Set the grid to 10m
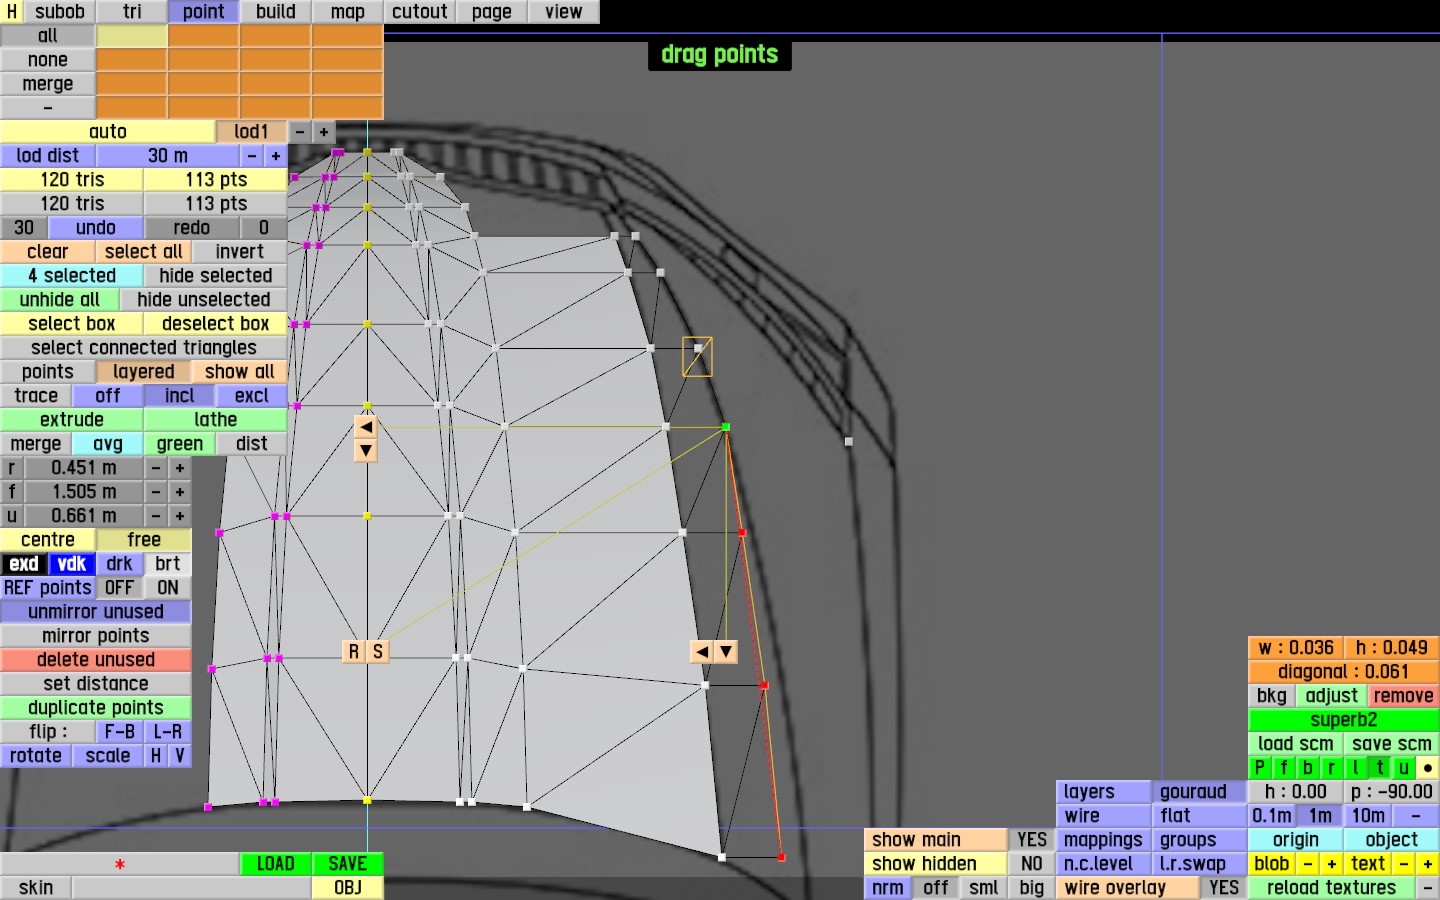The image size is (1440, 900). coord(1368,816)
